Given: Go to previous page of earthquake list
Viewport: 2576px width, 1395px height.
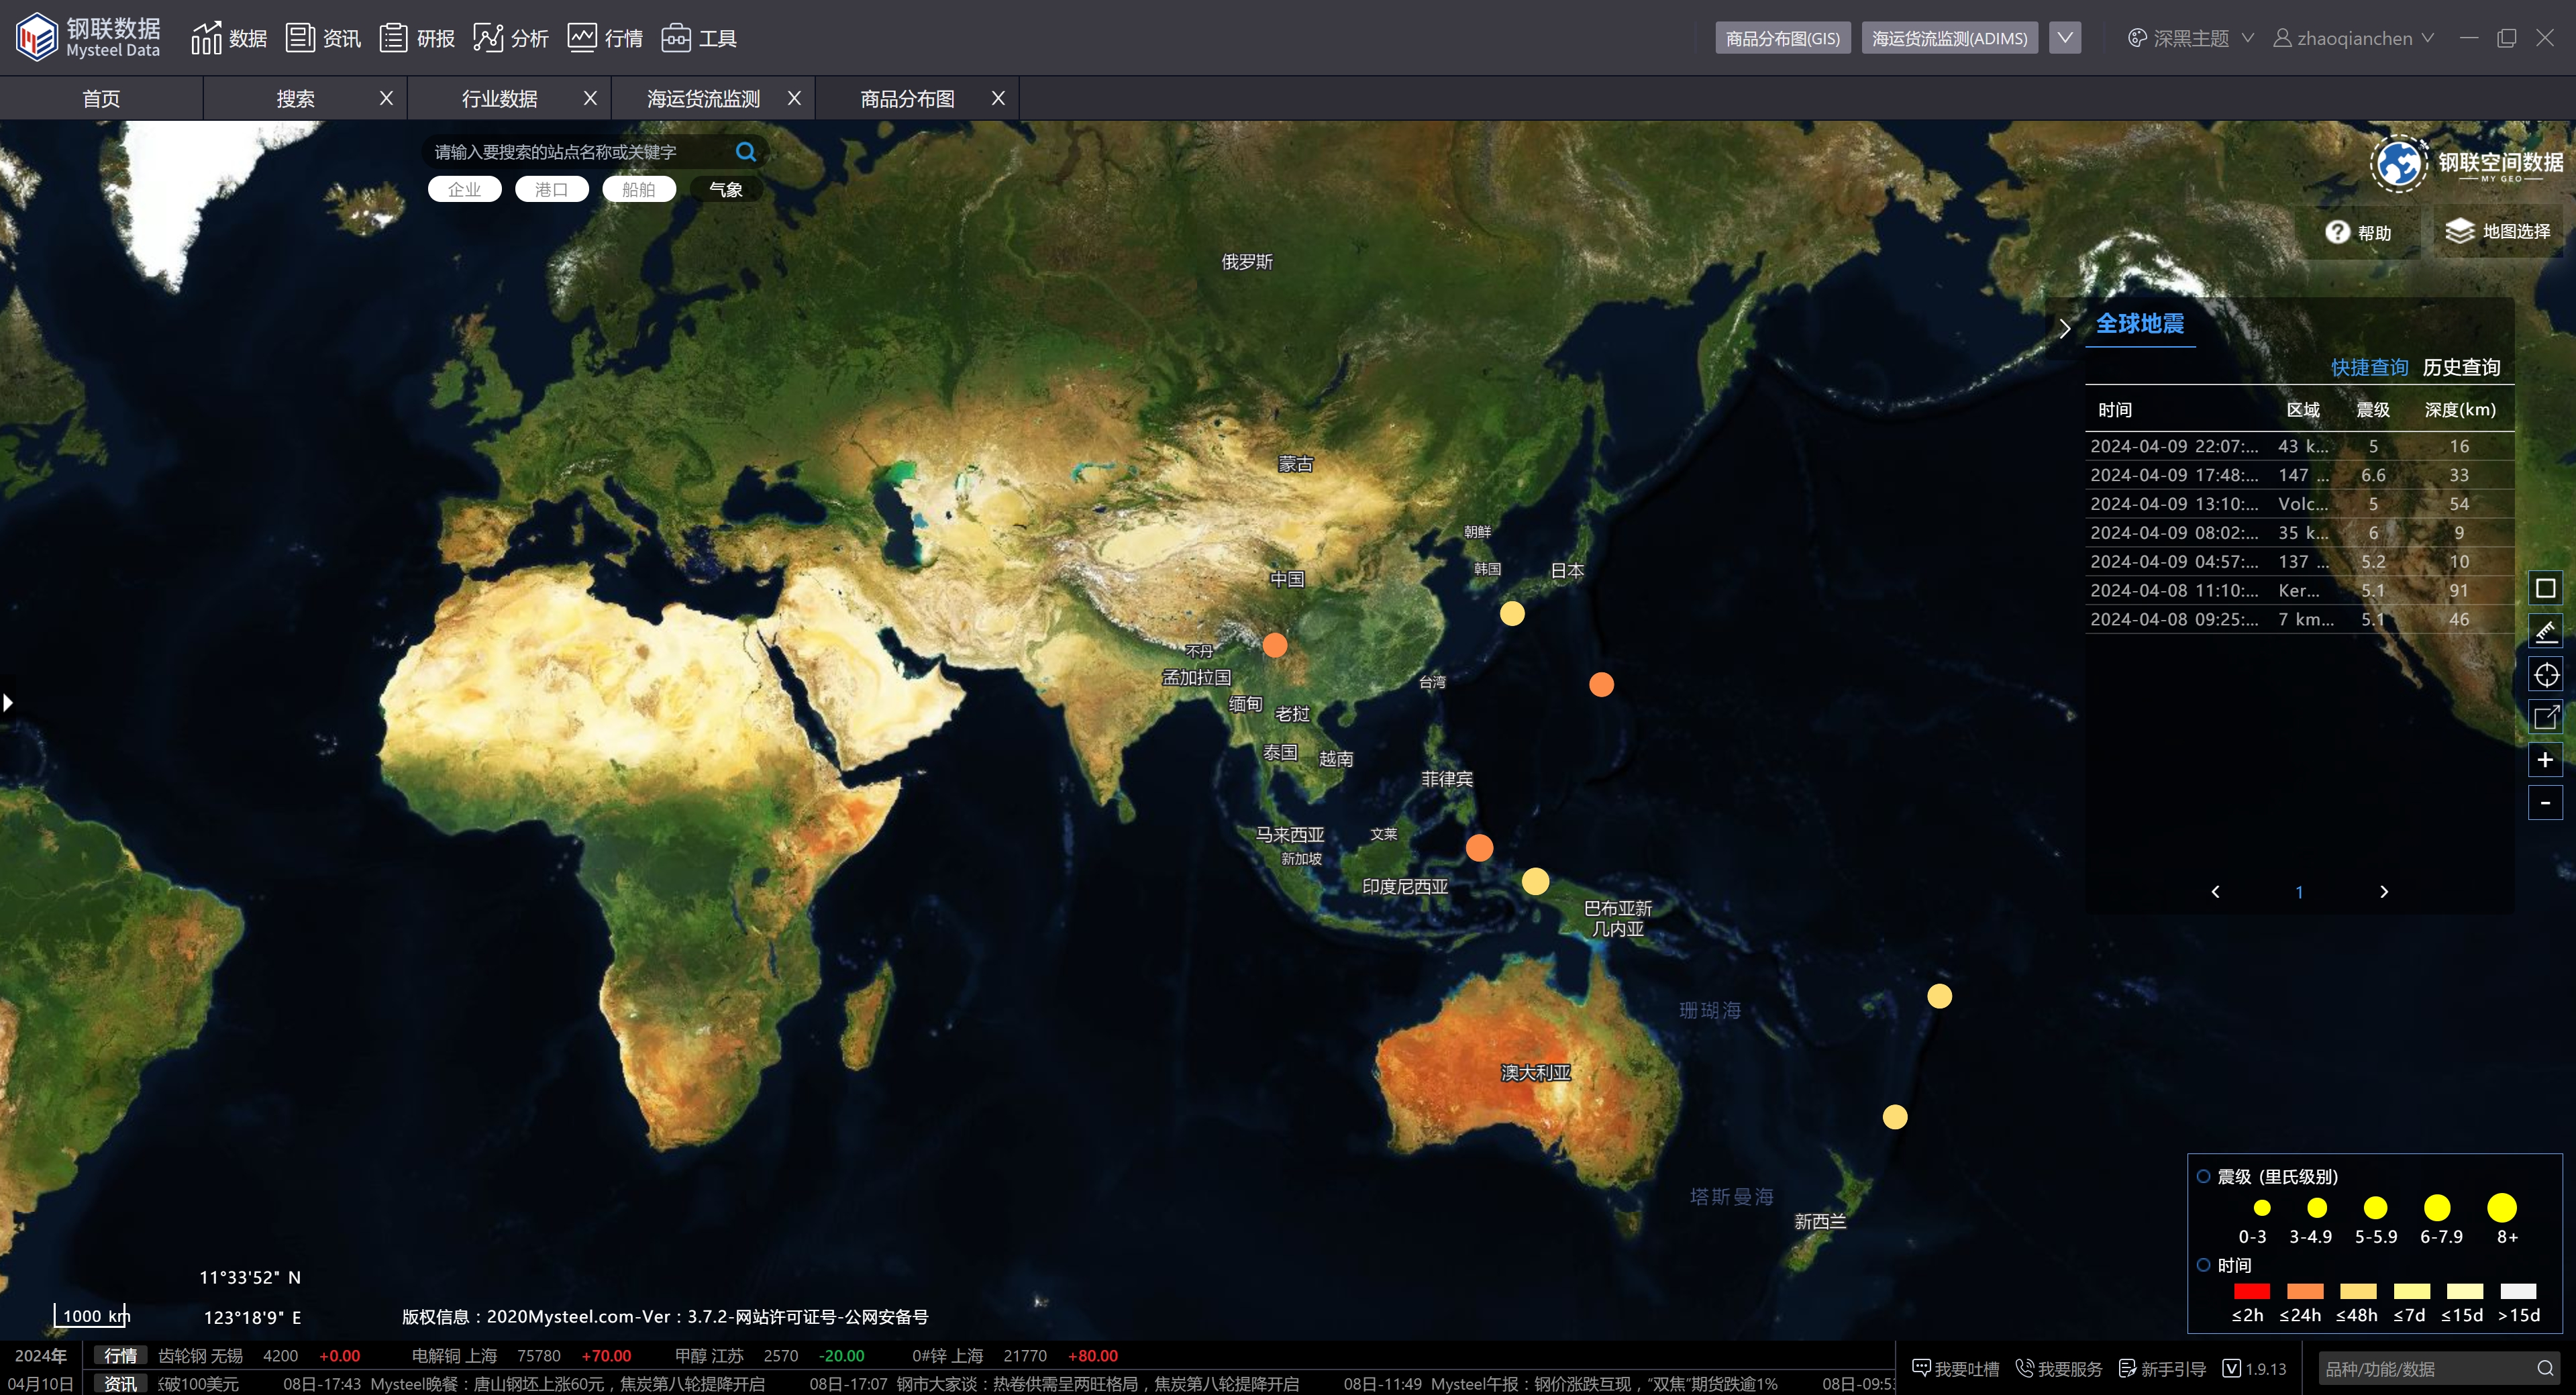Looking at the screenshot, I should point(2215,892).
